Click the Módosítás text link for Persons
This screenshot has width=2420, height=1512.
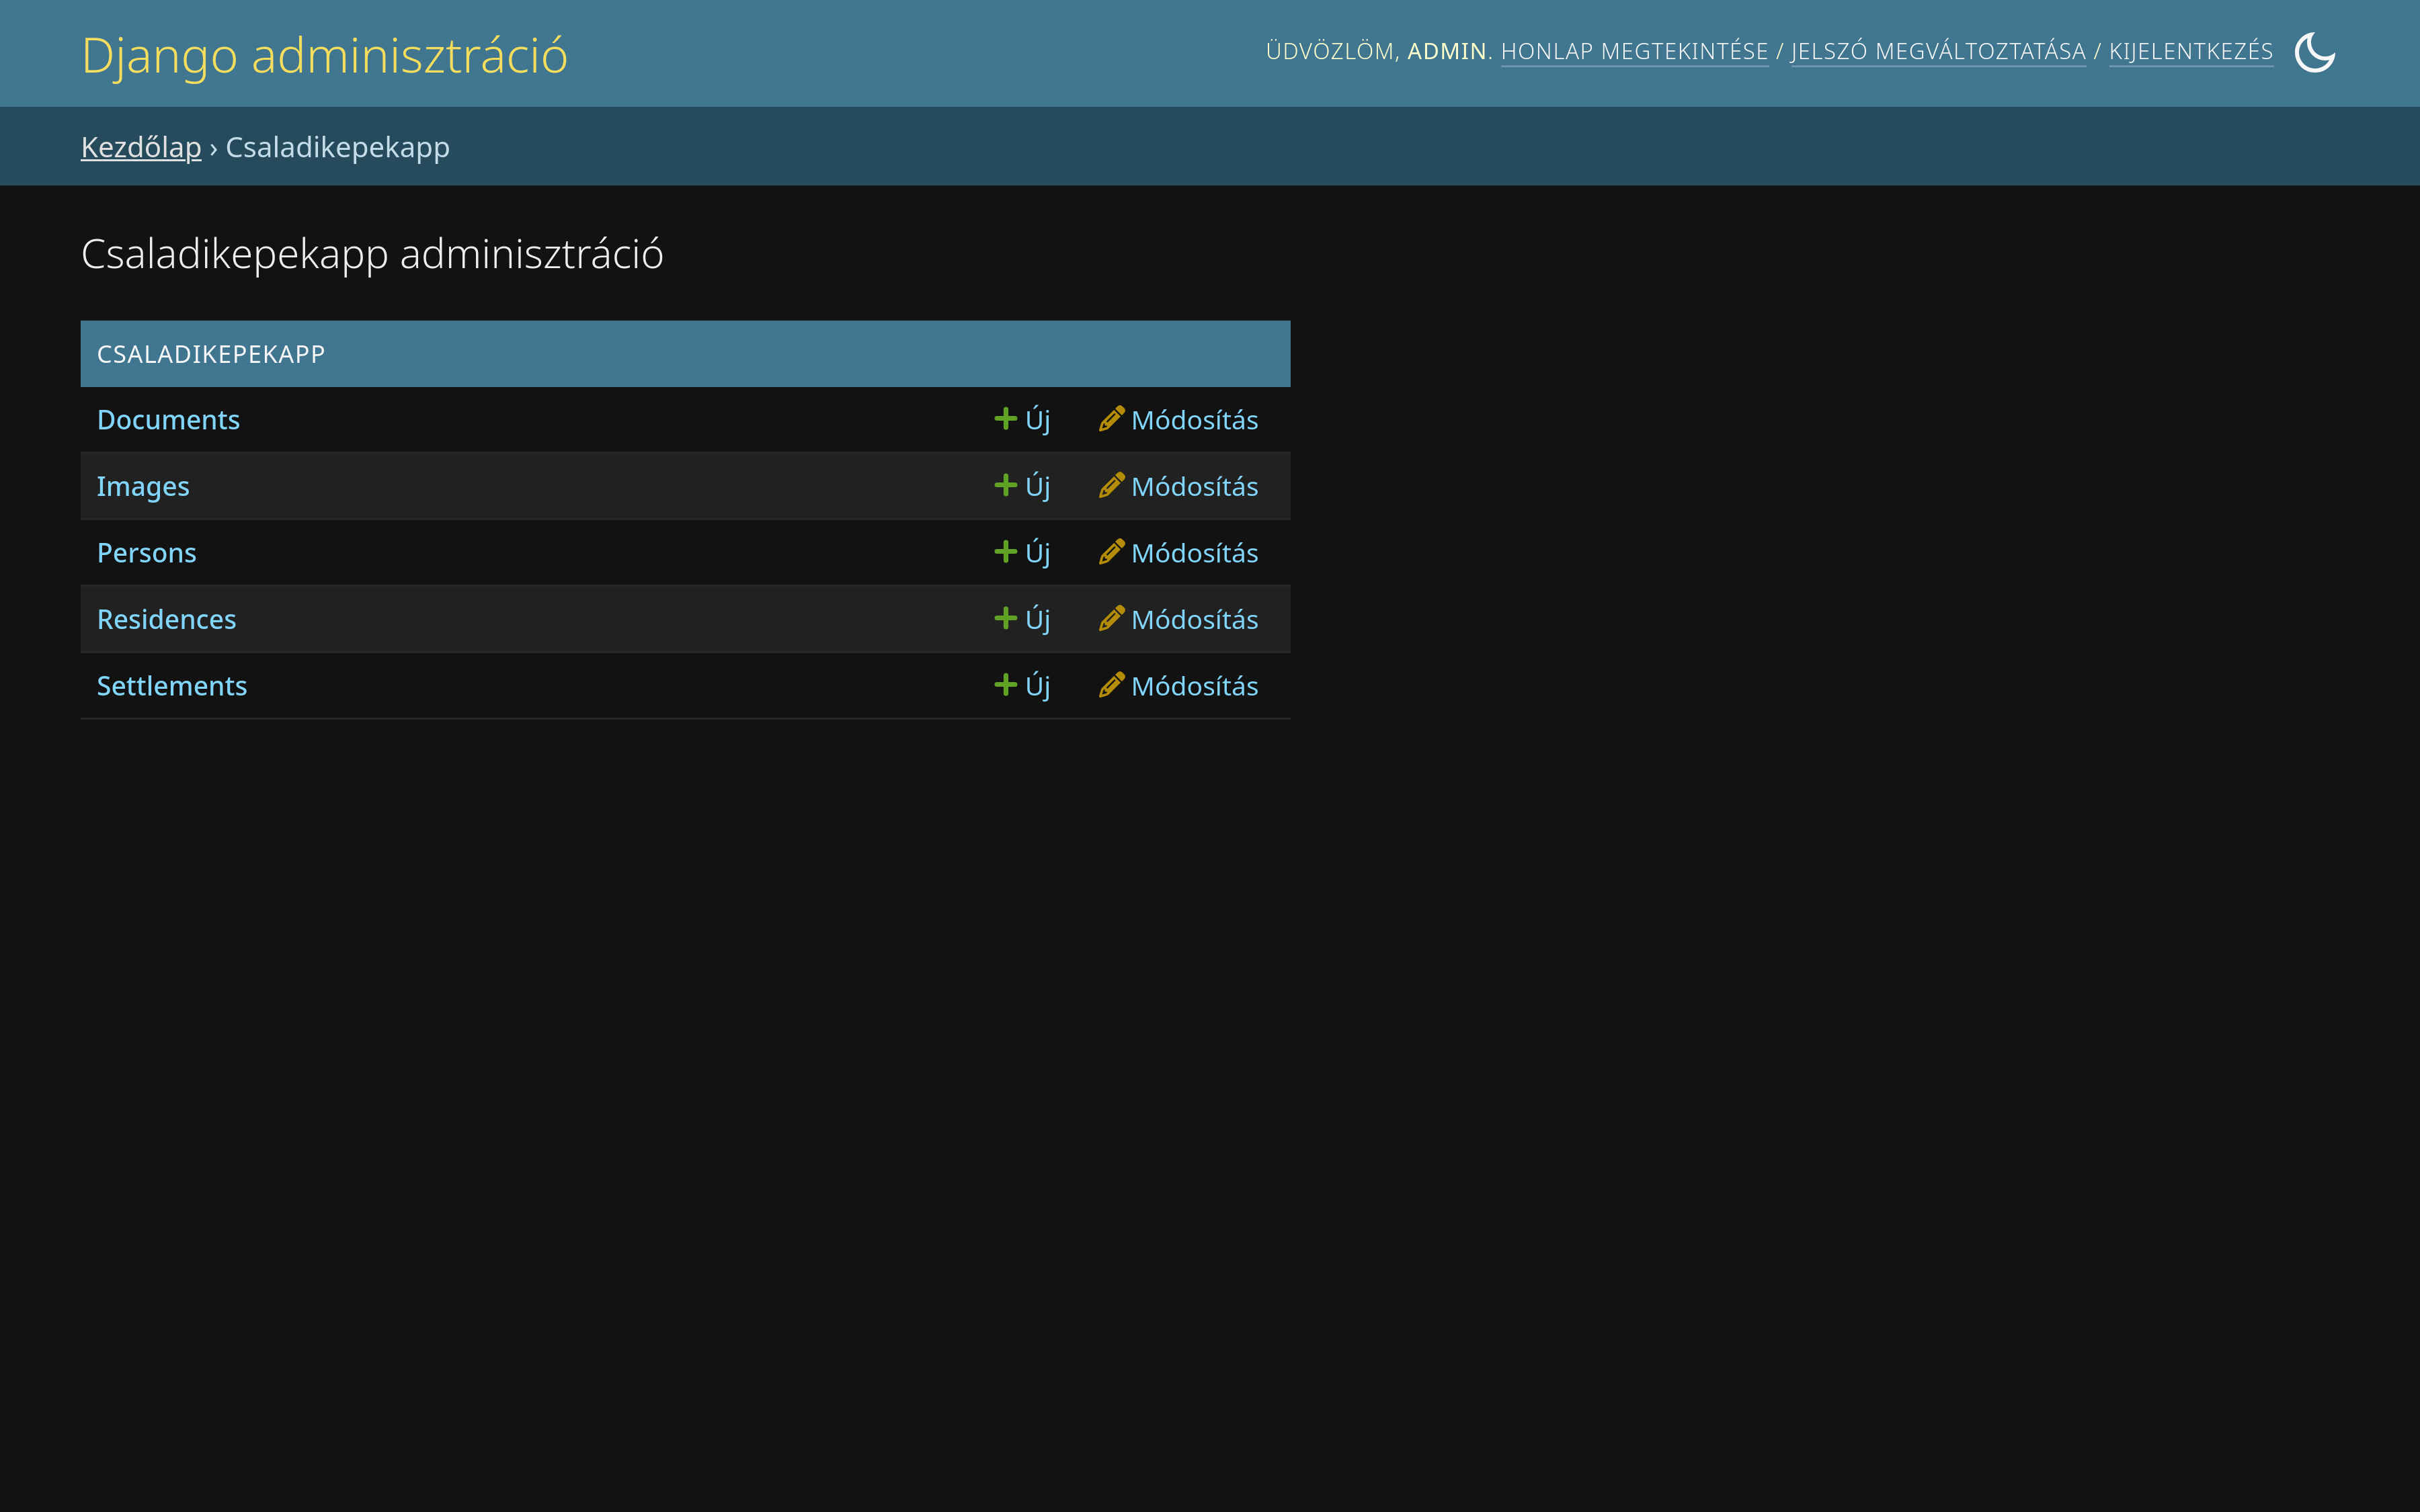pyautogui.click(x=1194, y=553)
